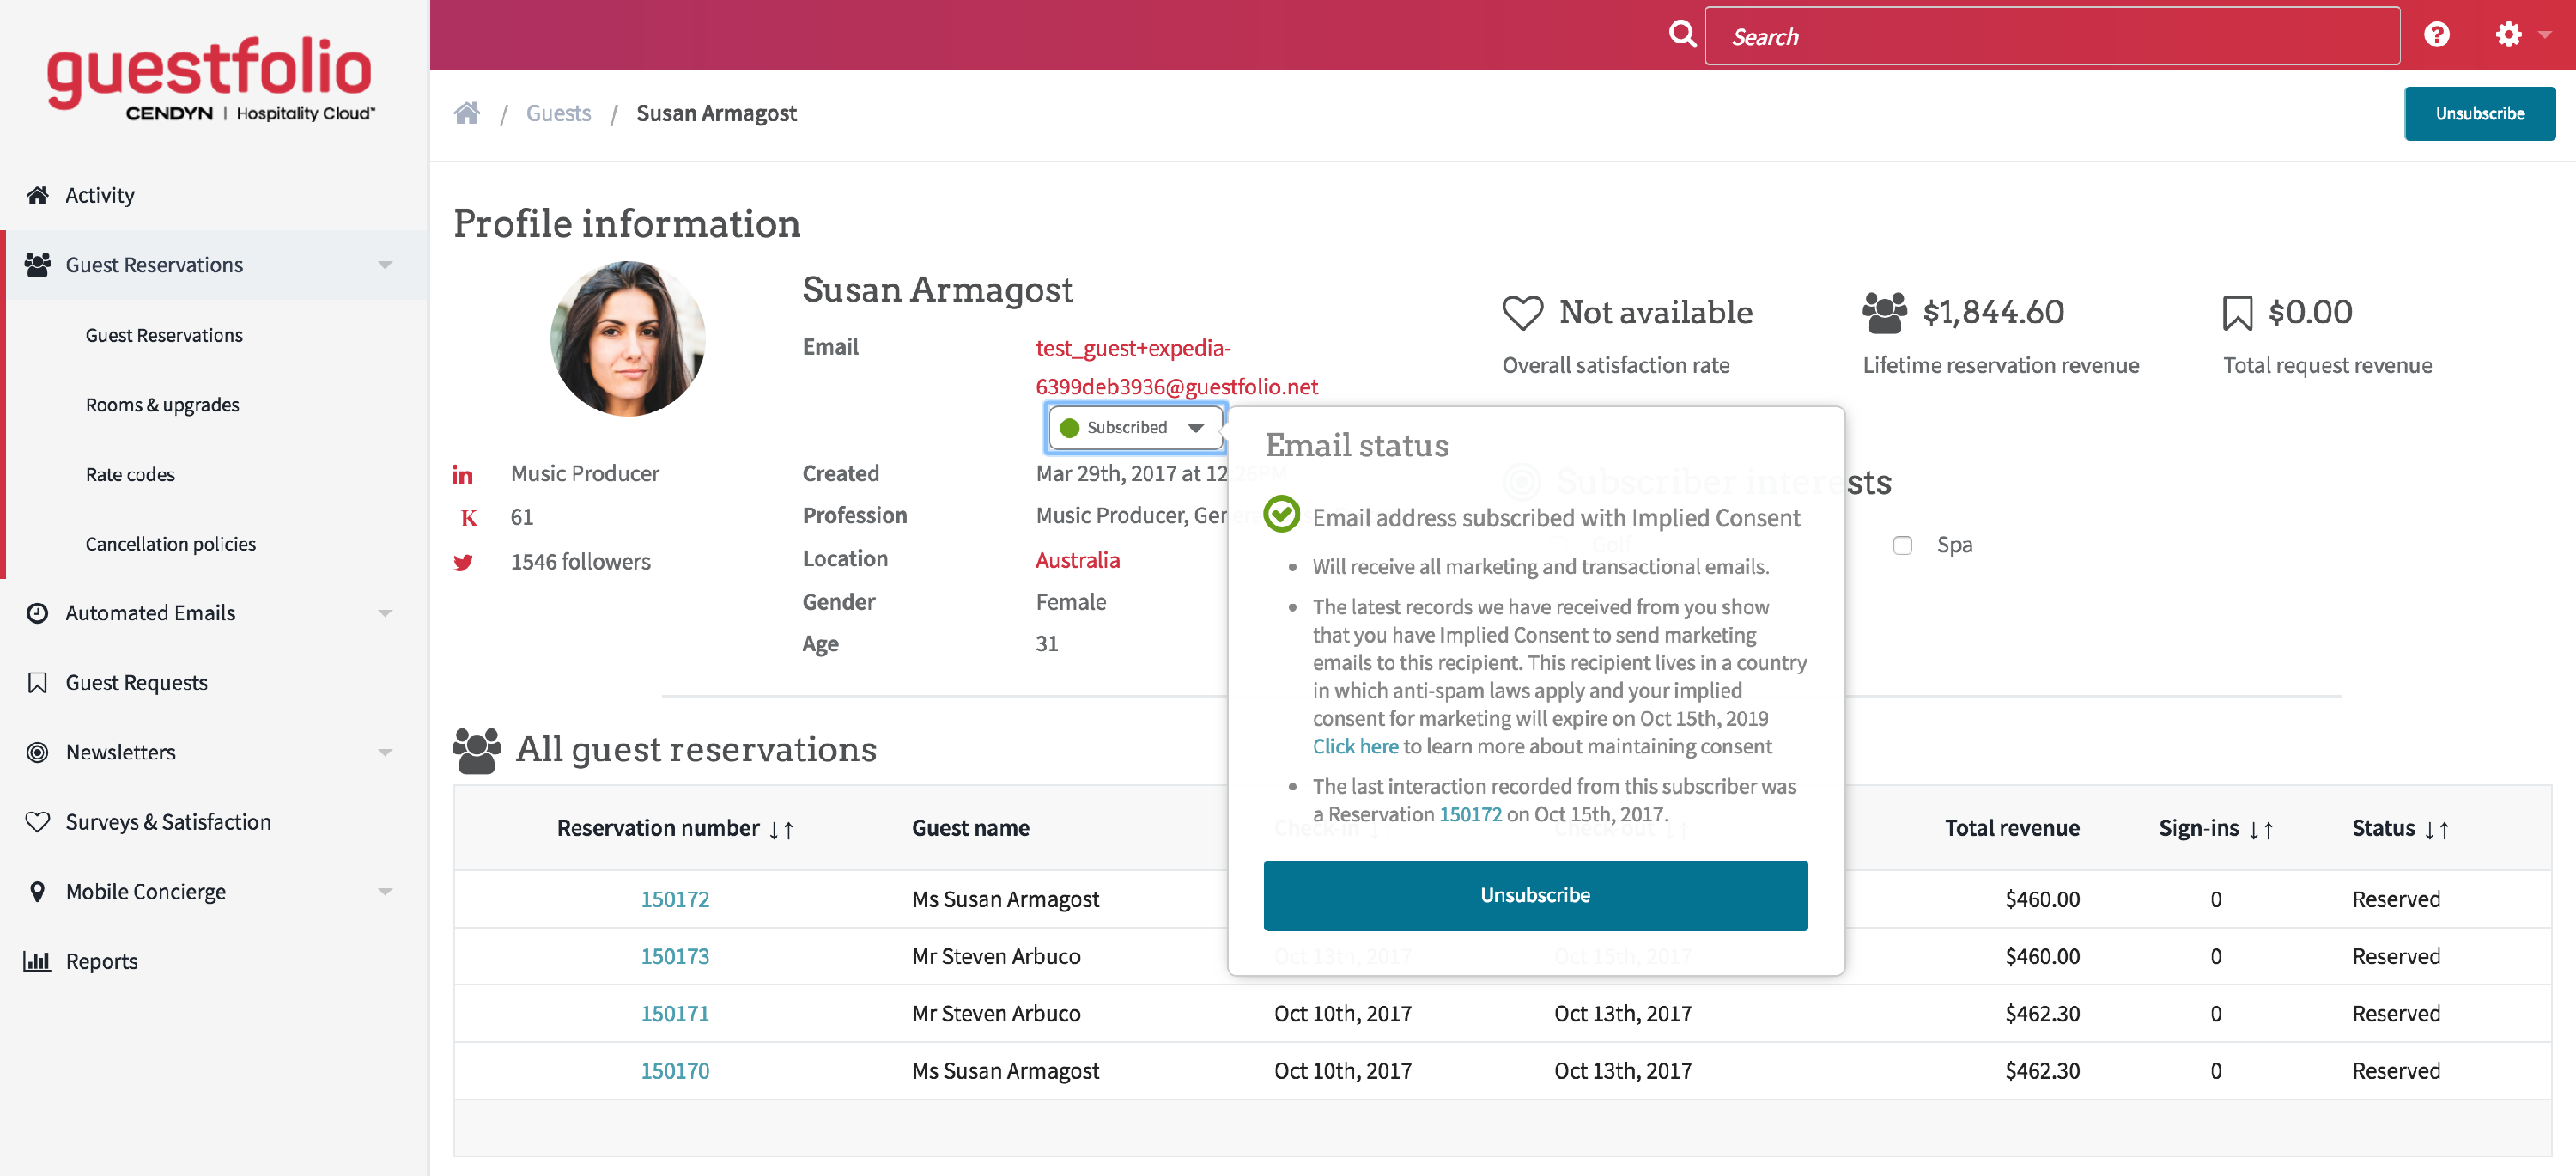Open Reports menu item
The width and height of the screenshot is (2576, 1176).
101,961
